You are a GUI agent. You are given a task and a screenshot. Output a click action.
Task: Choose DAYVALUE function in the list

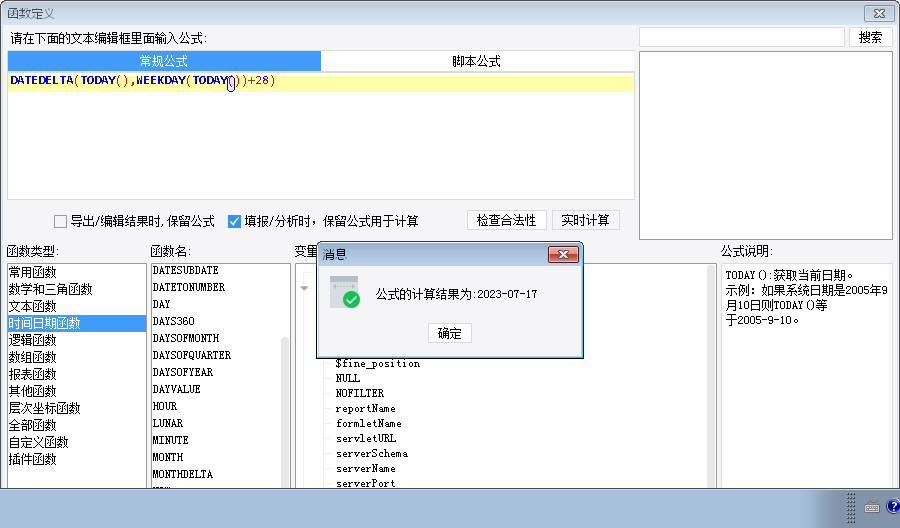coord(176,389)
